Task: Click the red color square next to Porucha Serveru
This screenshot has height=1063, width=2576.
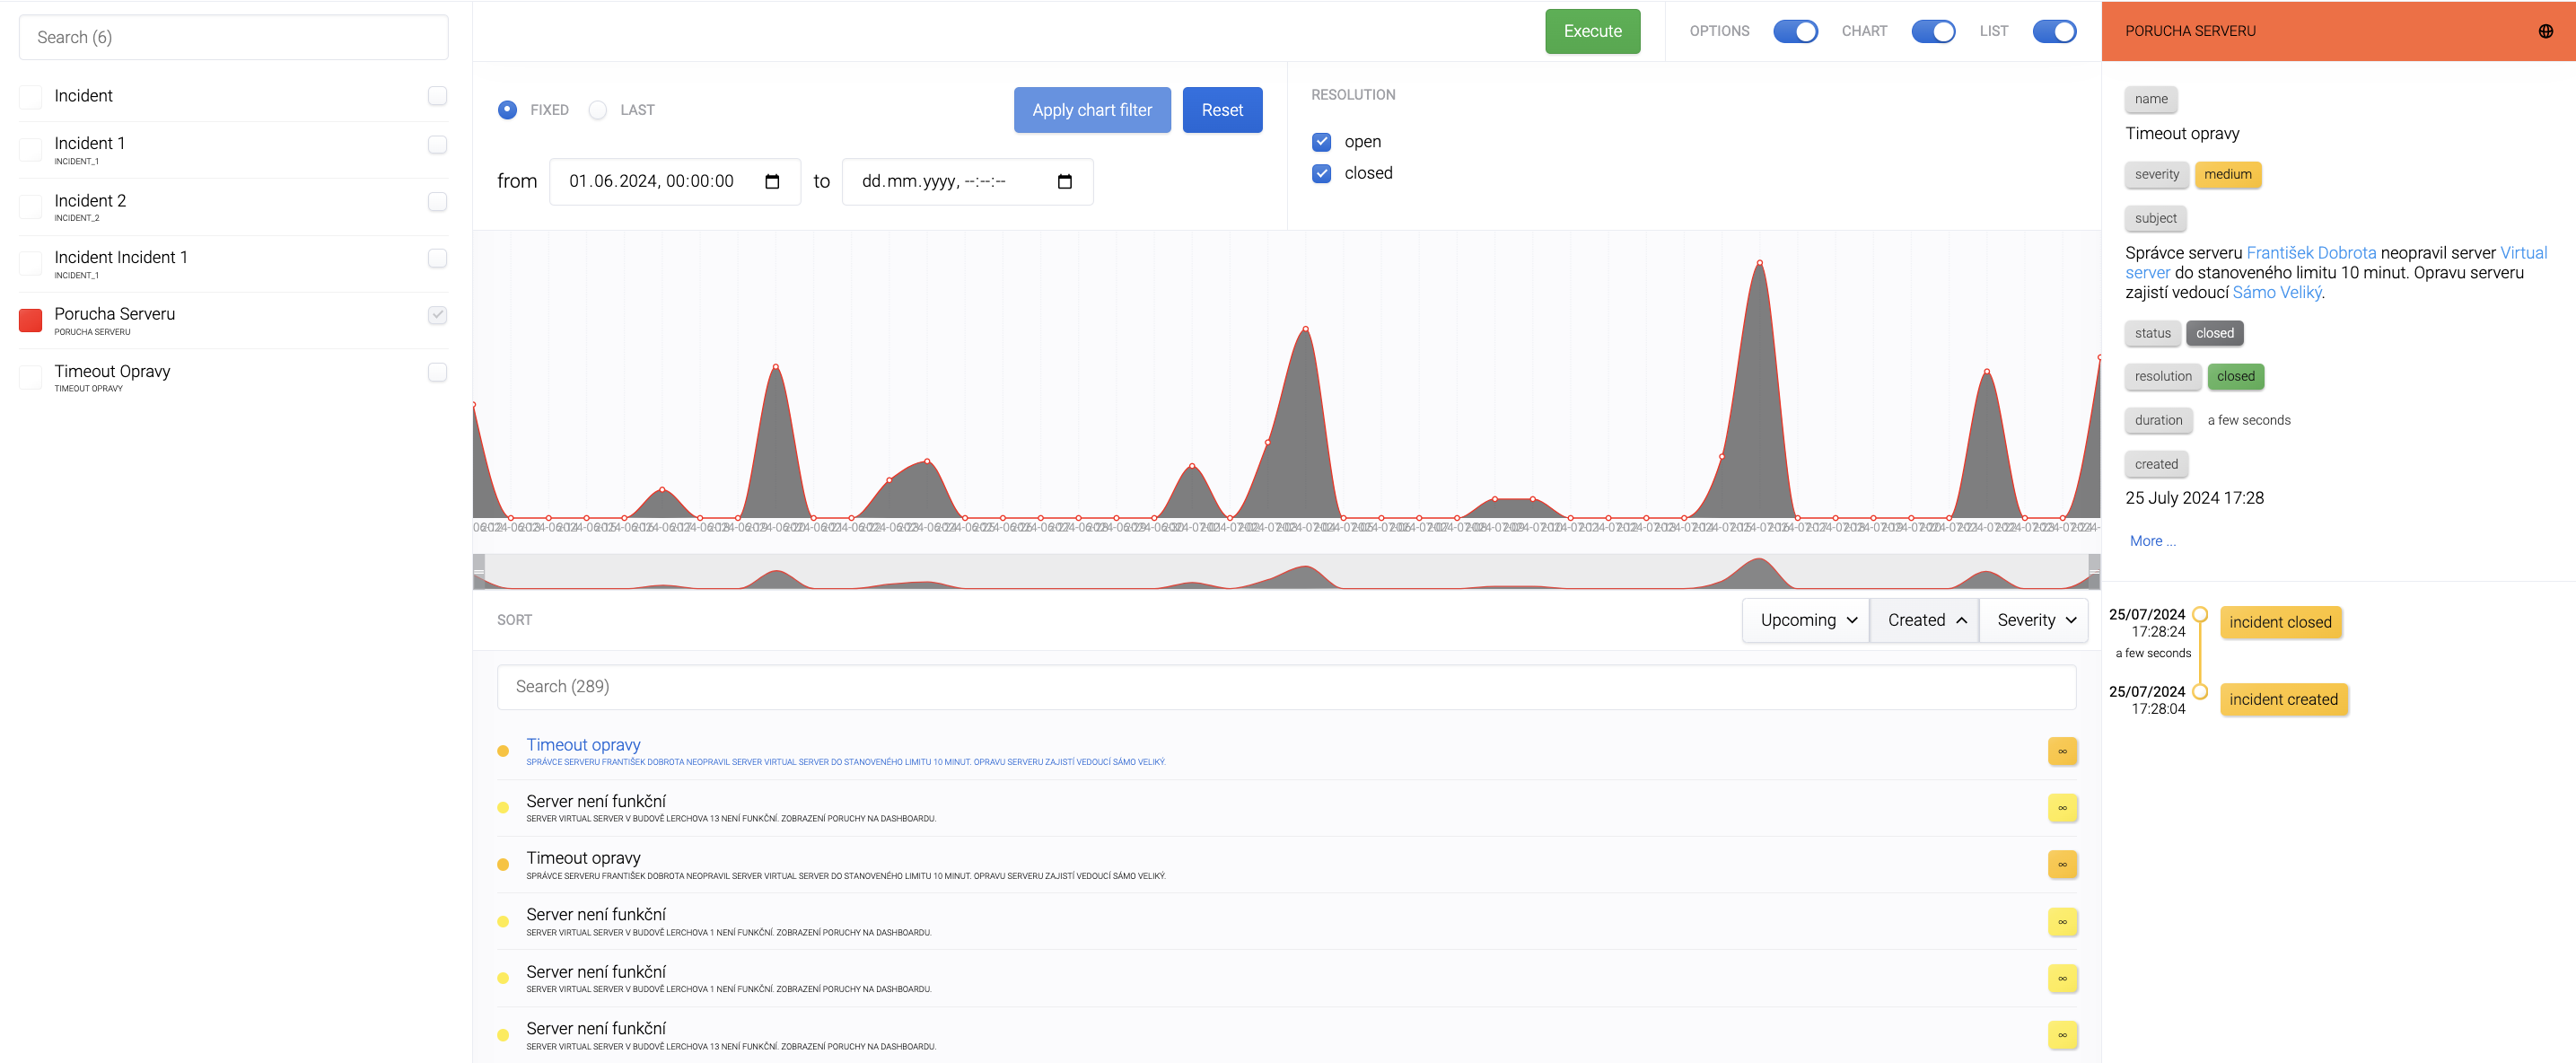Action: 31,320
